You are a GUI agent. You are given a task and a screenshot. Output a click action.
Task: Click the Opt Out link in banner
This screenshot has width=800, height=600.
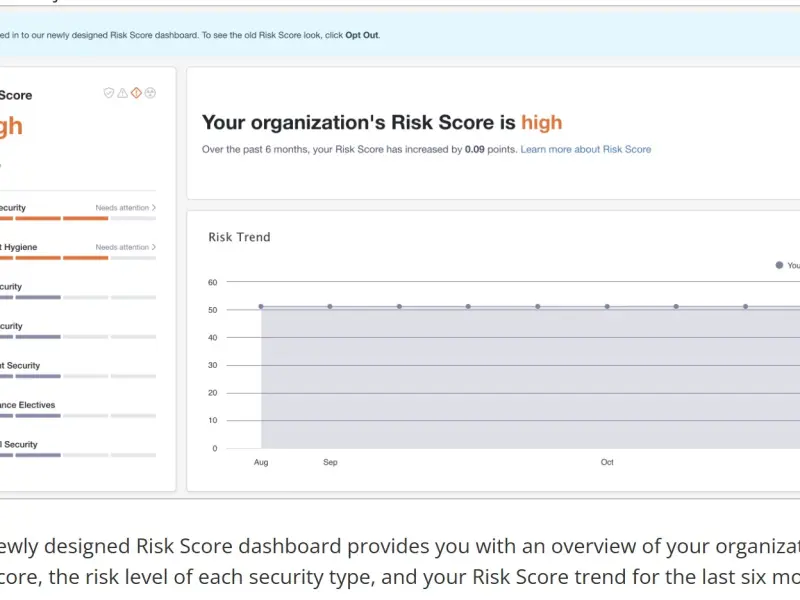(362, 35)
